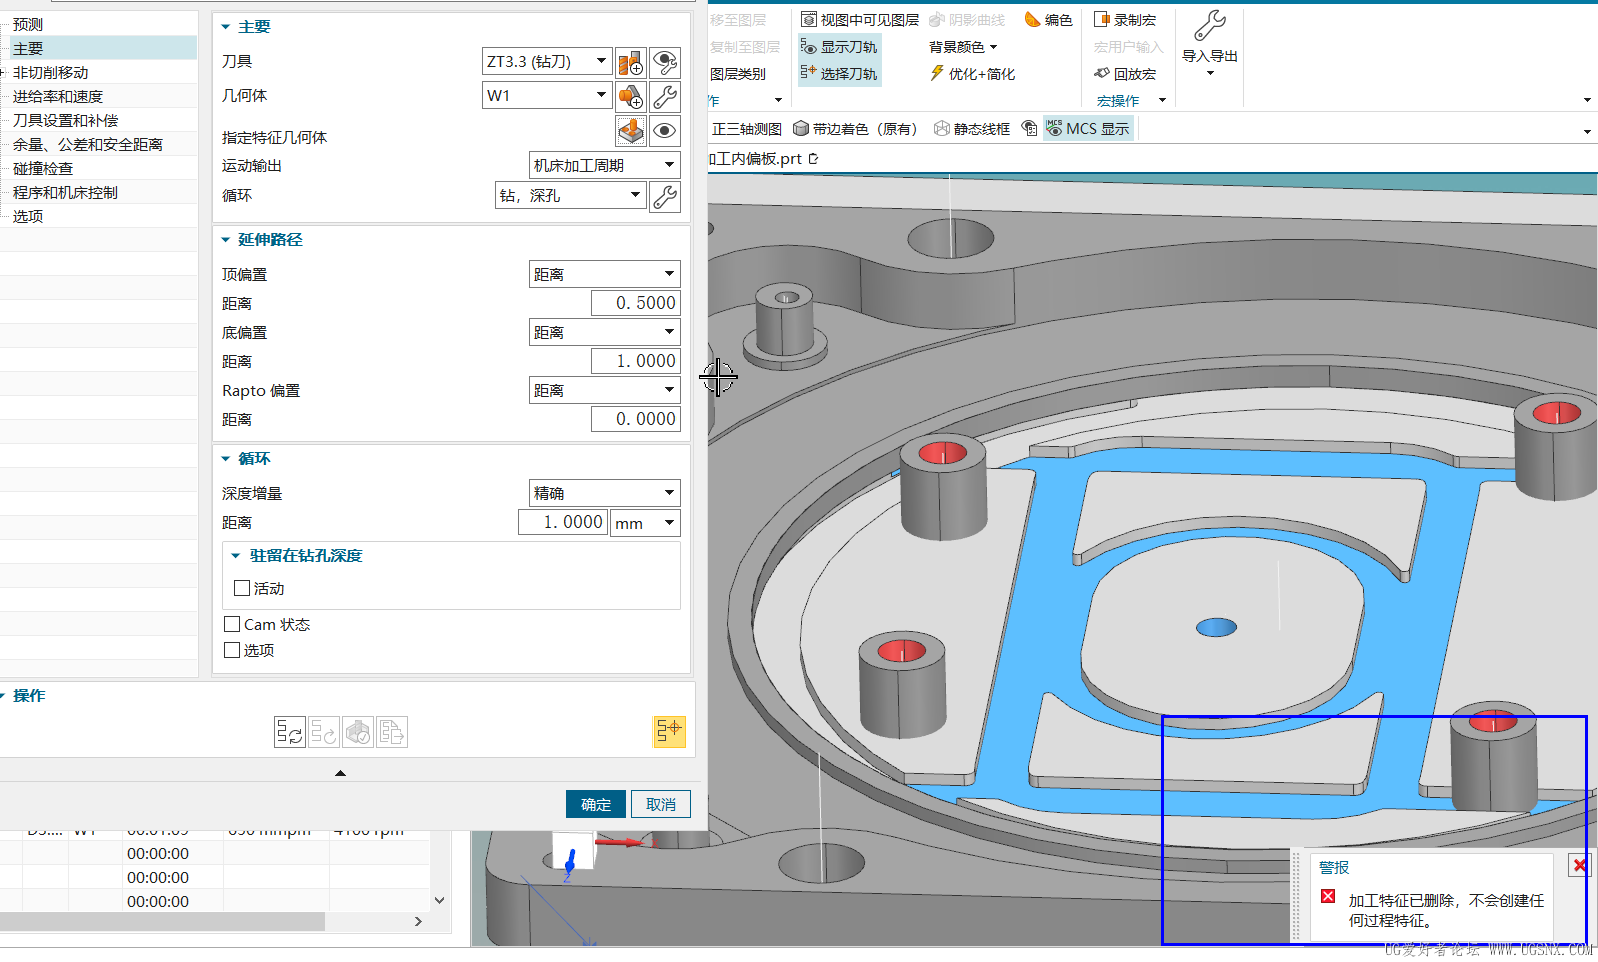This screenshot has height=962, width=1598.
Task: Check the Cam 状态 checkbox
Action: (232, 624)
